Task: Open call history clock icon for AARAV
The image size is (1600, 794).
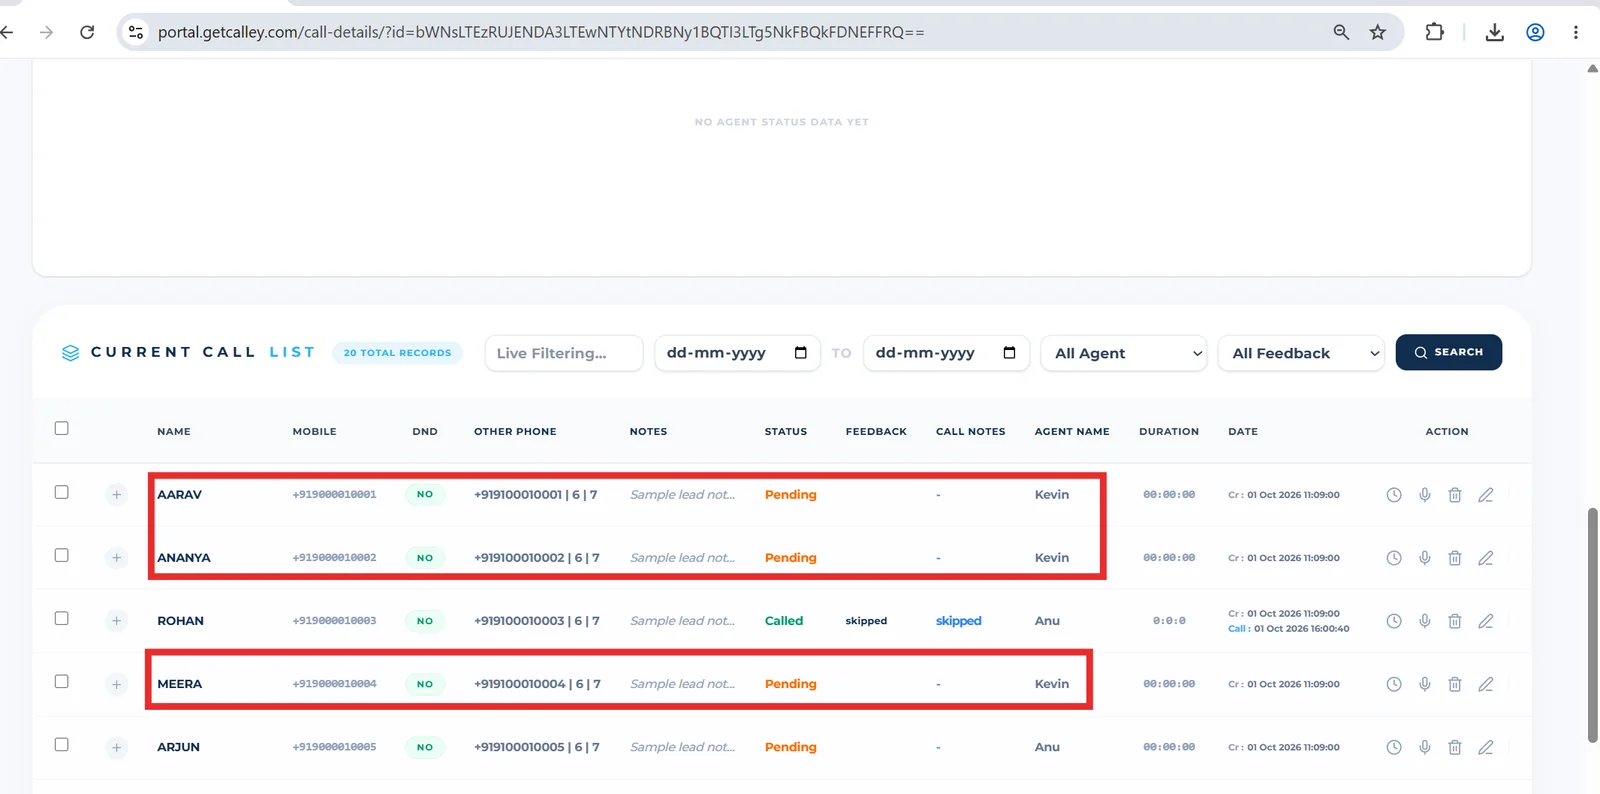Action: (x=1394, y=495)
